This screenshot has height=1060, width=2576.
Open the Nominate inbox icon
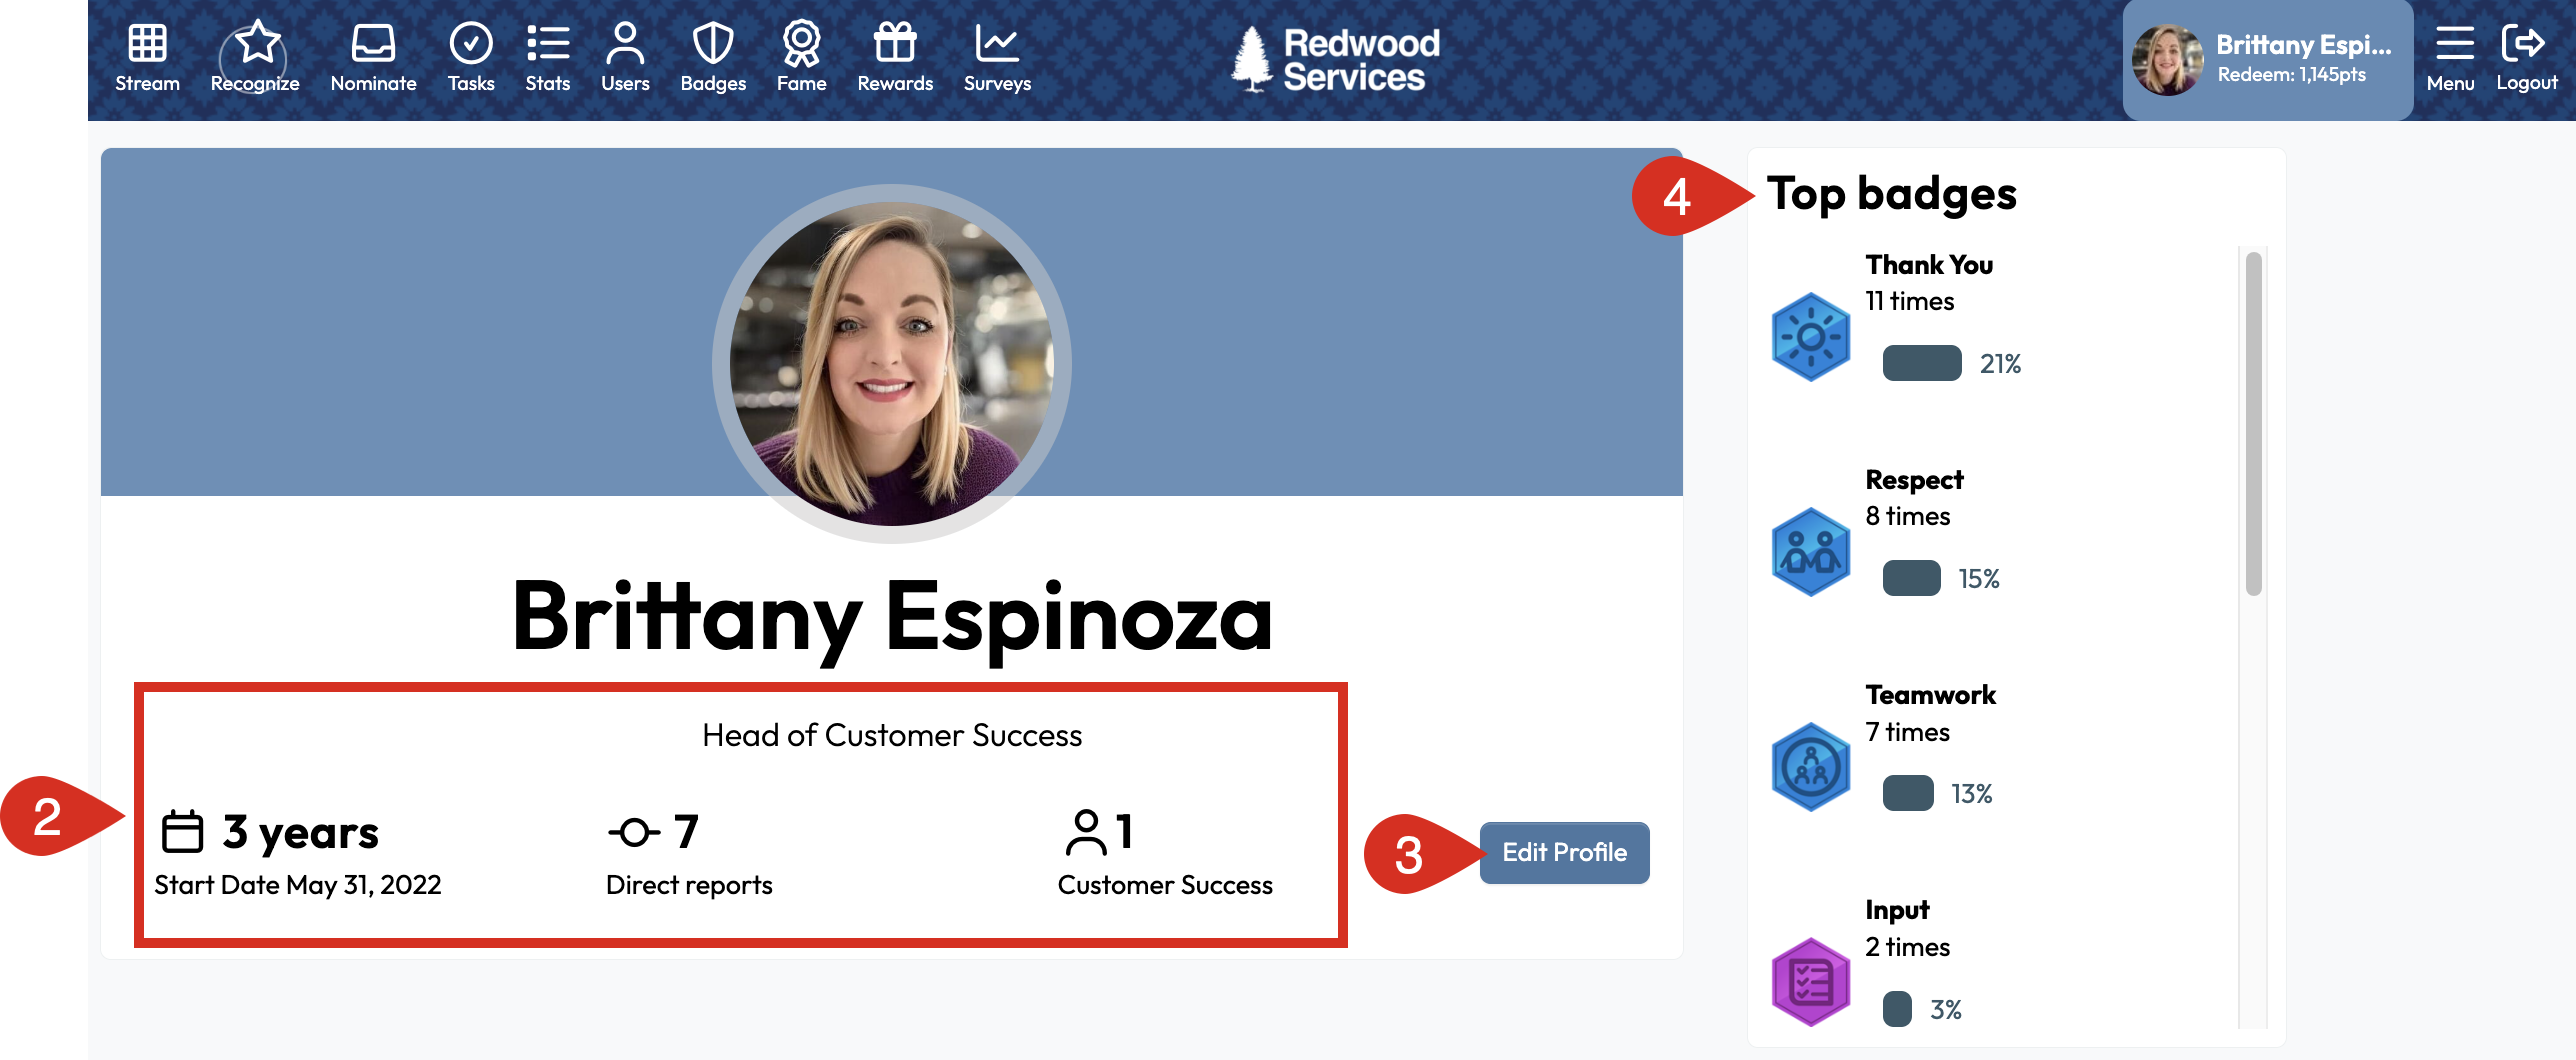click(373, 44)
